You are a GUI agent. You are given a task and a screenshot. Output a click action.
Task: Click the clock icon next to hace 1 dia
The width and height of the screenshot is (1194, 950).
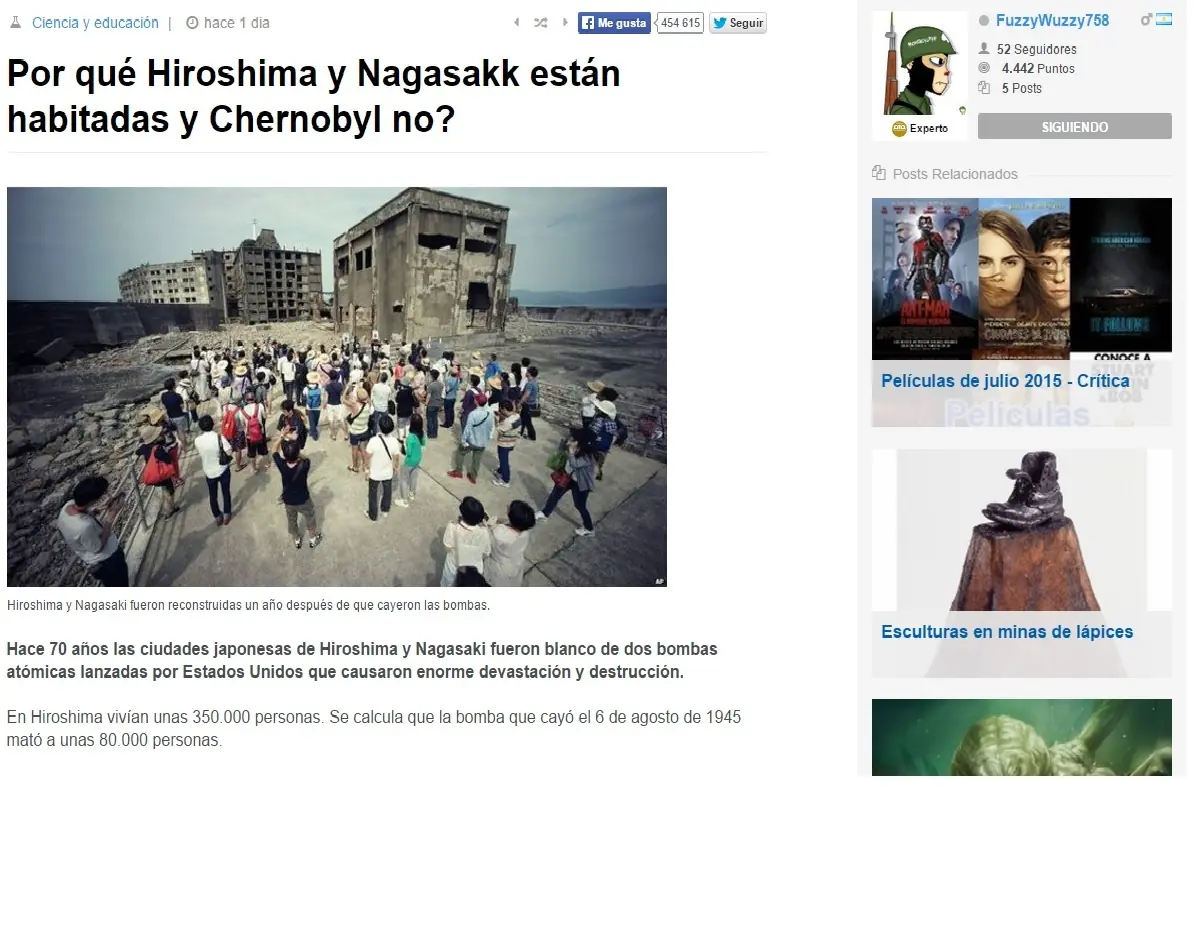[x=192, y=23]
